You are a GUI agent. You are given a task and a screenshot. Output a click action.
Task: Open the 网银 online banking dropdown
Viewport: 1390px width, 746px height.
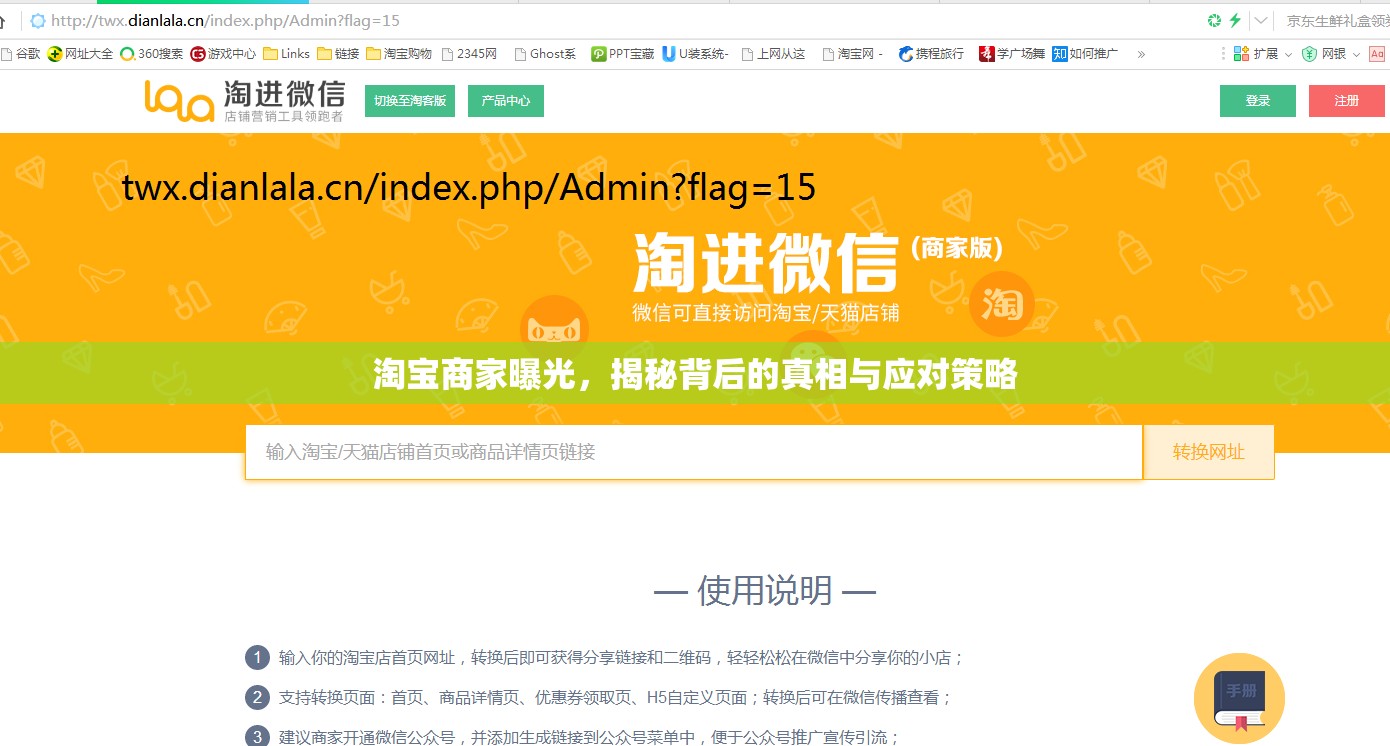[1330, 54]
